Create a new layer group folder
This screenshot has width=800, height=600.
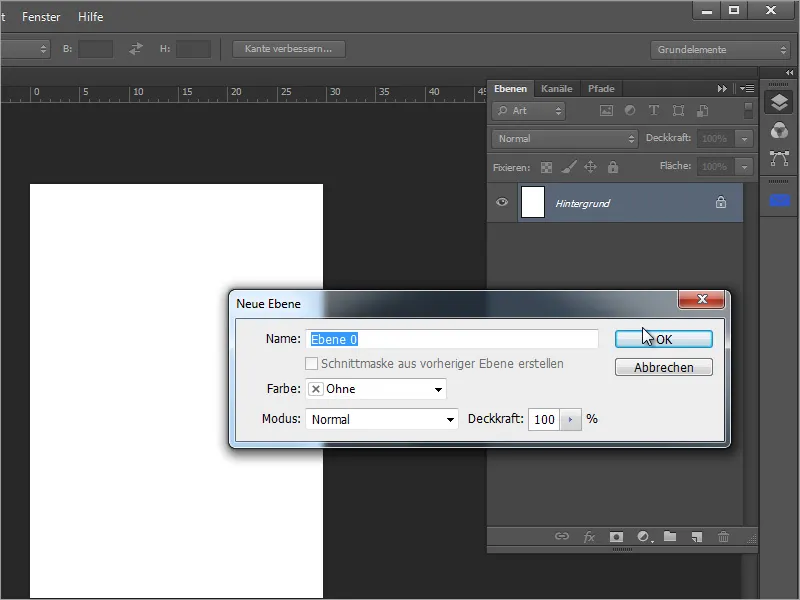(x=670, y=536)
